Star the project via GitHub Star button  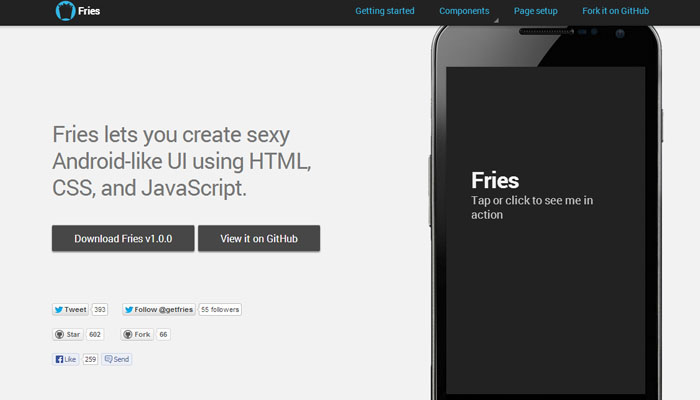click(x=68, y=334)
